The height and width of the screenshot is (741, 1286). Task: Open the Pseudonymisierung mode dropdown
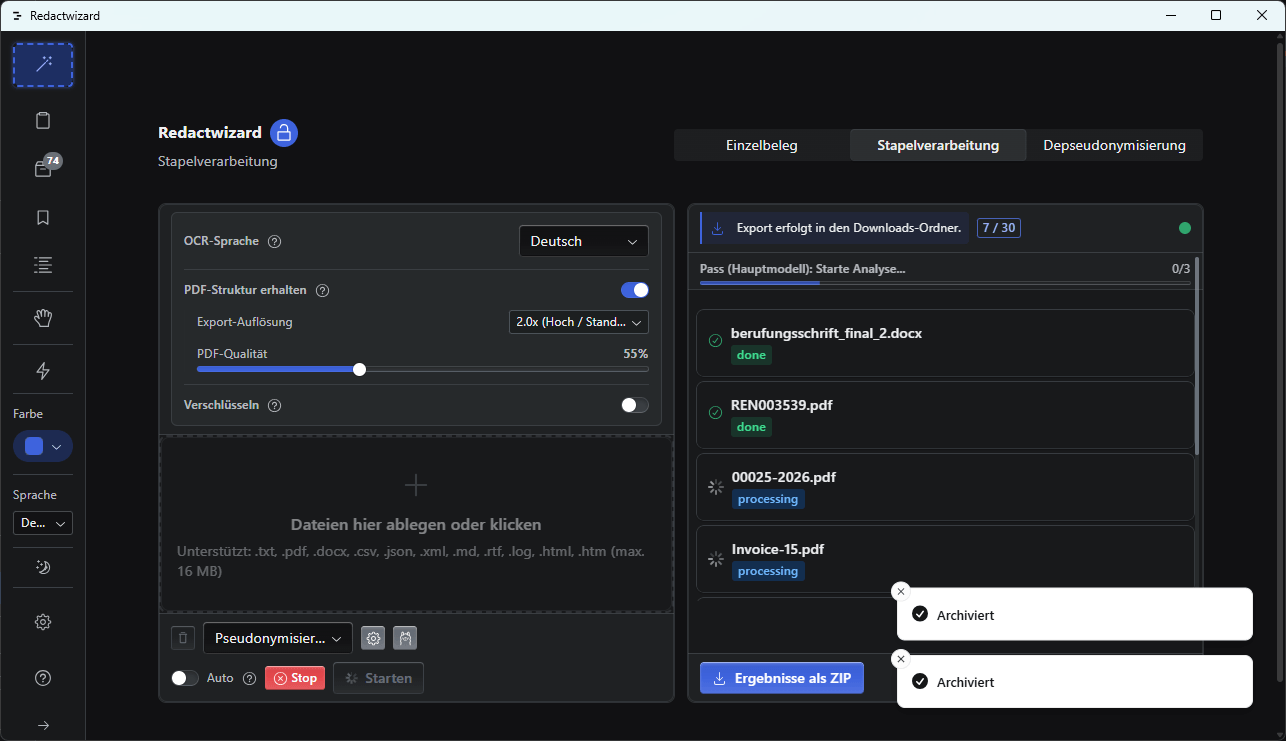click(x=278, y=638)
